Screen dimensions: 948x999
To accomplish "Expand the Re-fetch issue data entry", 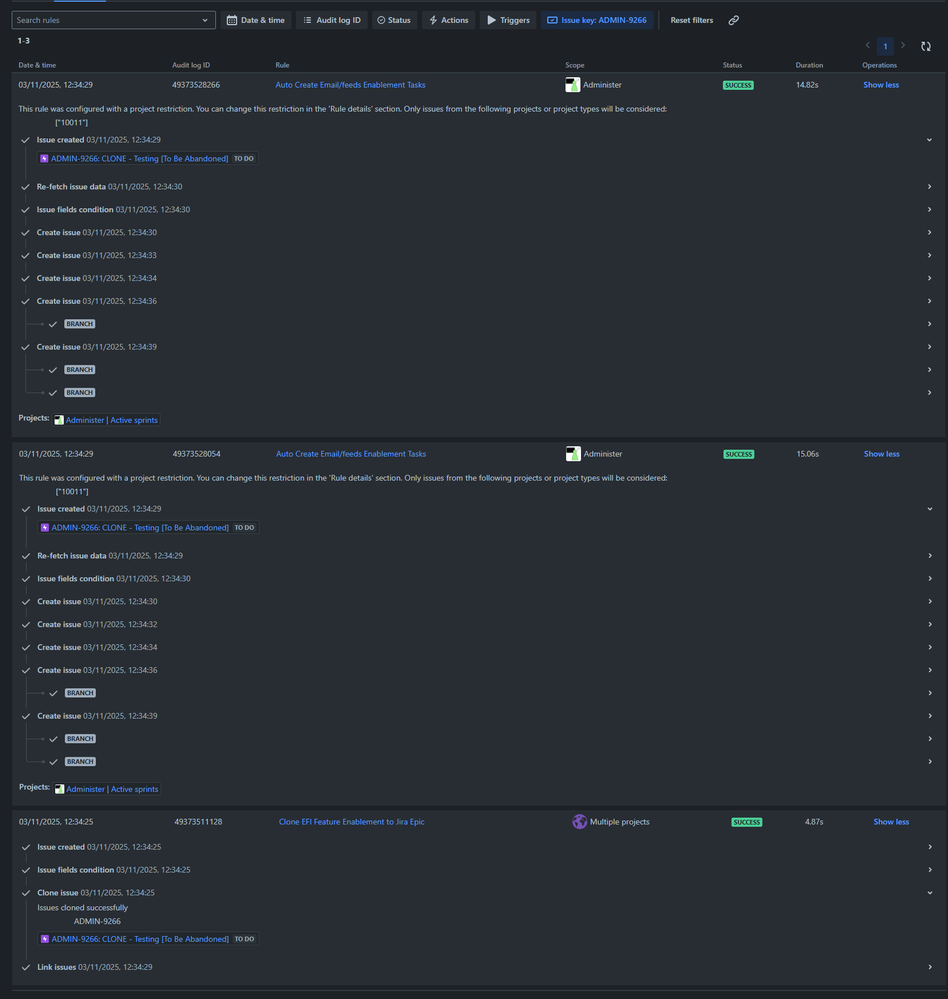I will (x=929, y=186).
